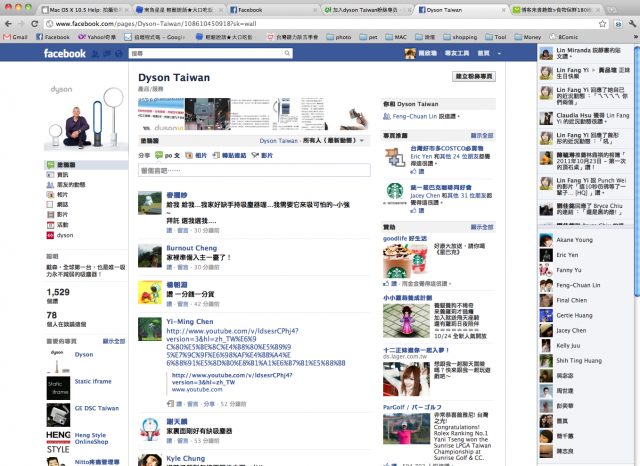
Task: Open Lin Miranda ticker story
Action: pos(586,53)
